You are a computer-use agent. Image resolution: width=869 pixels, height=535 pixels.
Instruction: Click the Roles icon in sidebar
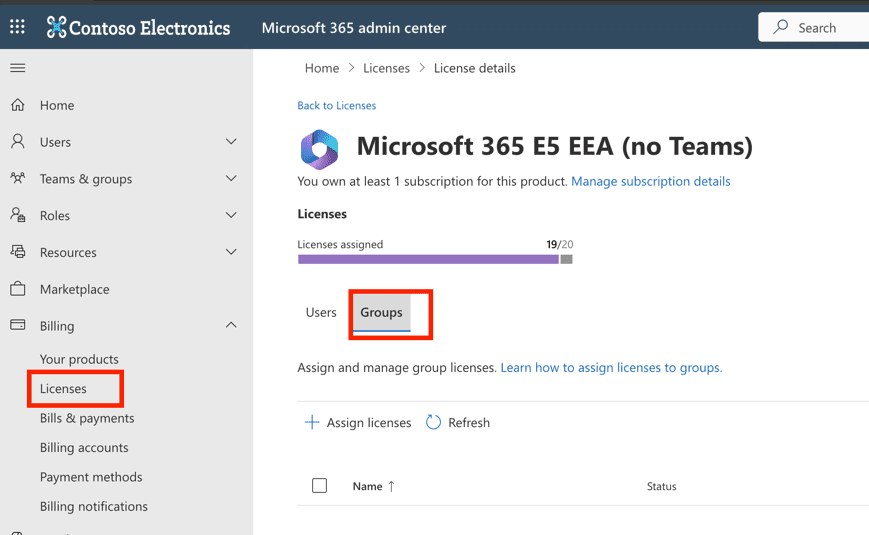point(18,215)
